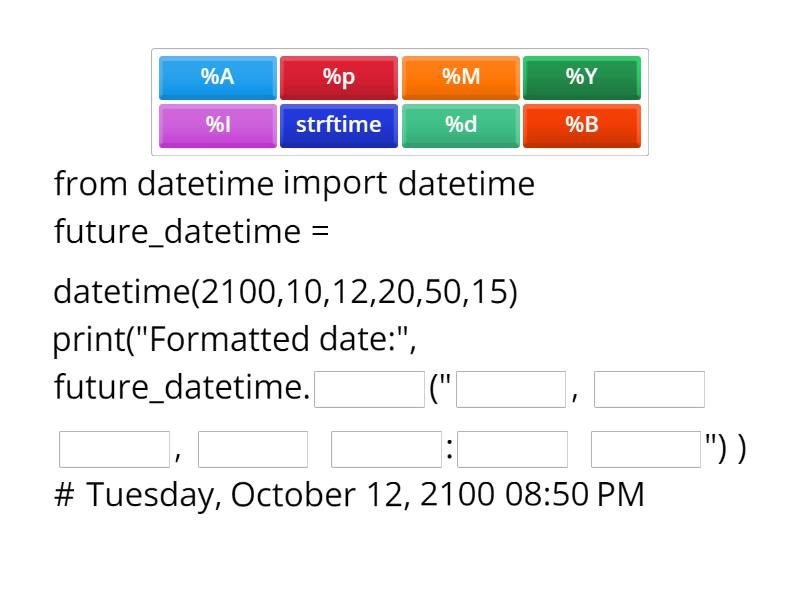Click the blank after the colon
Image resolution: width=800 pixels, height=600 pixels.
click(x=514, y=448)
